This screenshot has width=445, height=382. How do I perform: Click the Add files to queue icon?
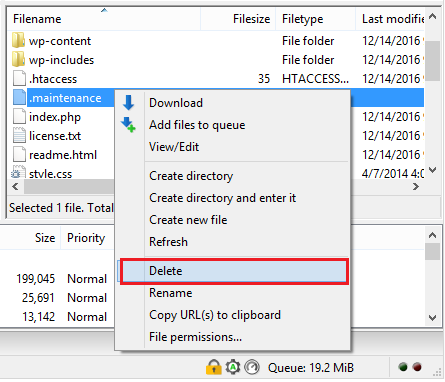click(x=128, y=124)
